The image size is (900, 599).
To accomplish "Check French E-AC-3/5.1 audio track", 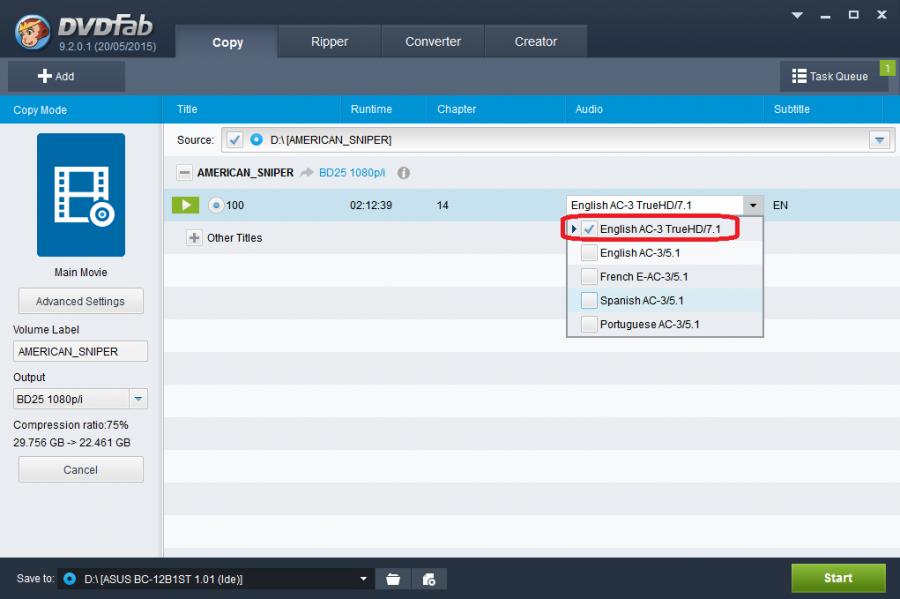I will pyautogui.click(x=589, y=277).
